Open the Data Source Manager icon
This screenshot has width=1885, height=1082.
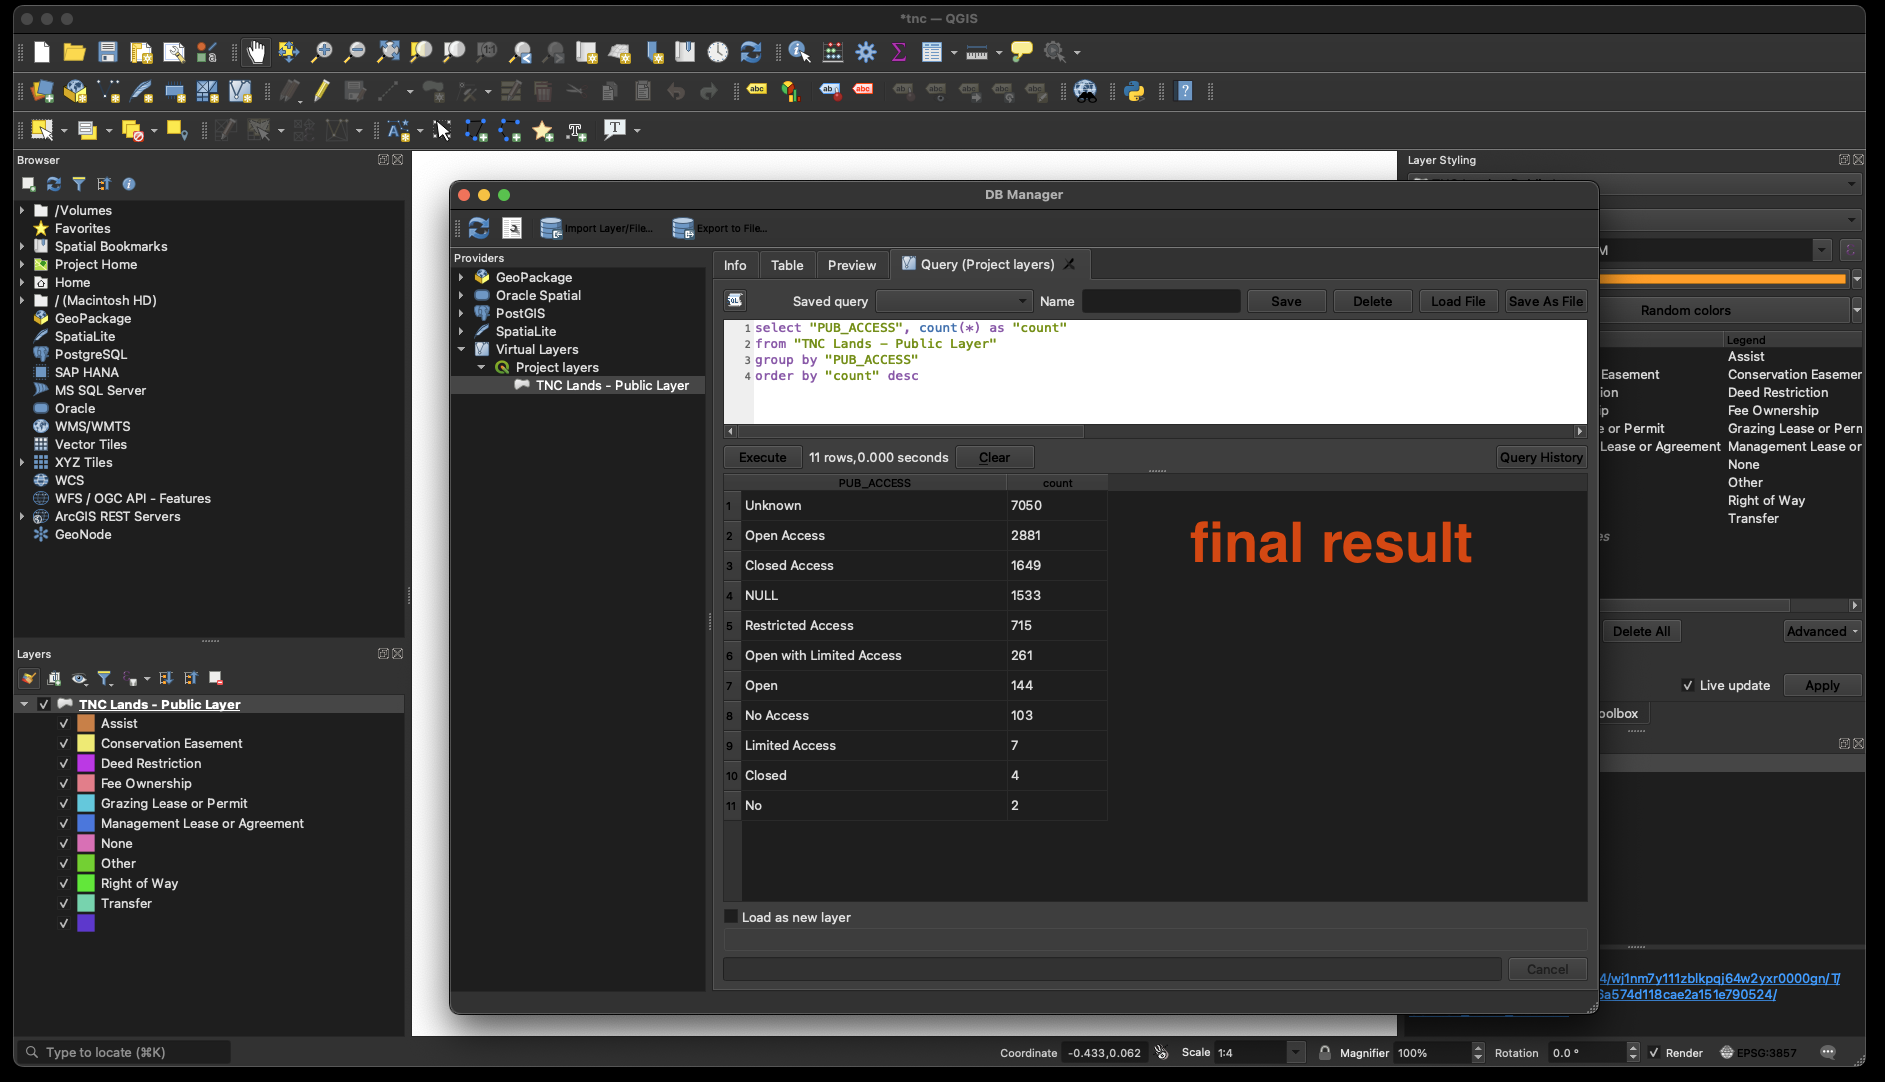click(x=42, y=91)
